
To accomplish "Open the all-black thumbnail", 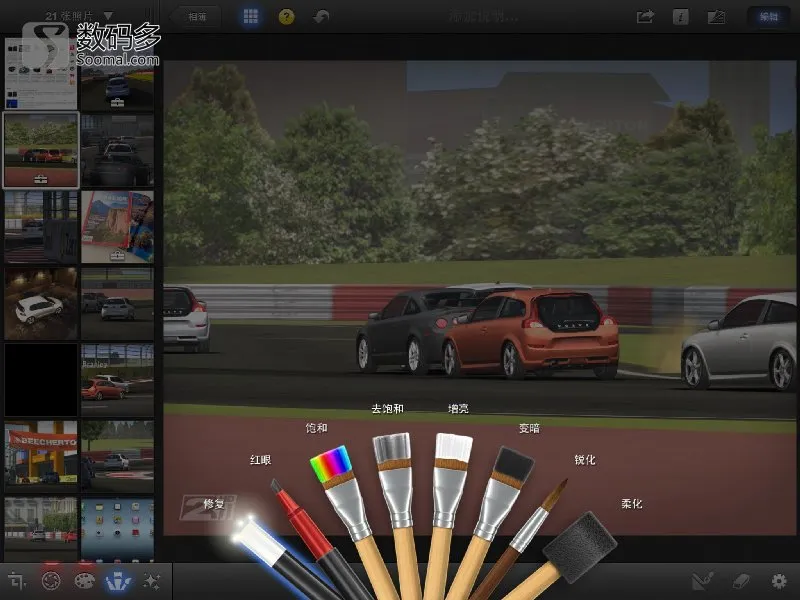I will click(41, 380).
